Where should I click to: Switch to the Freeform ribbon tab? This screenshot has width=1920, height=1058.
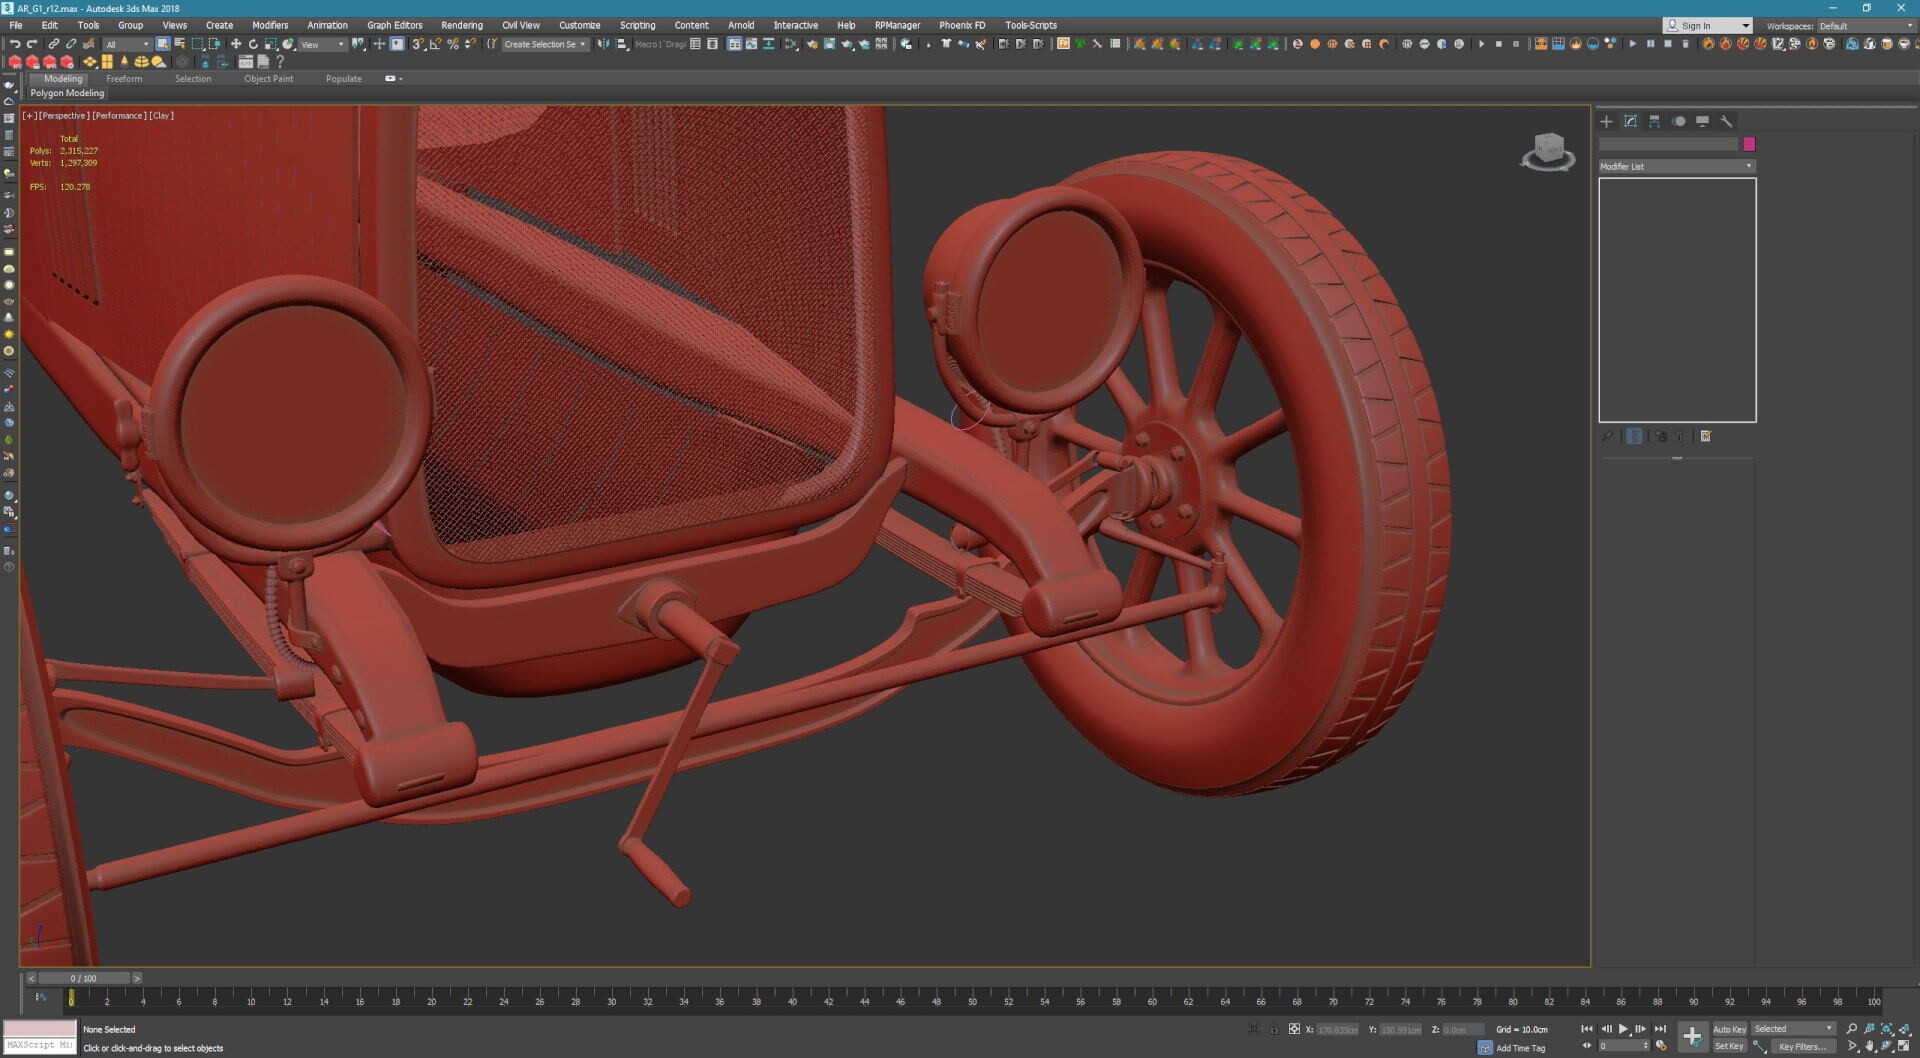(x=124, y=79)
